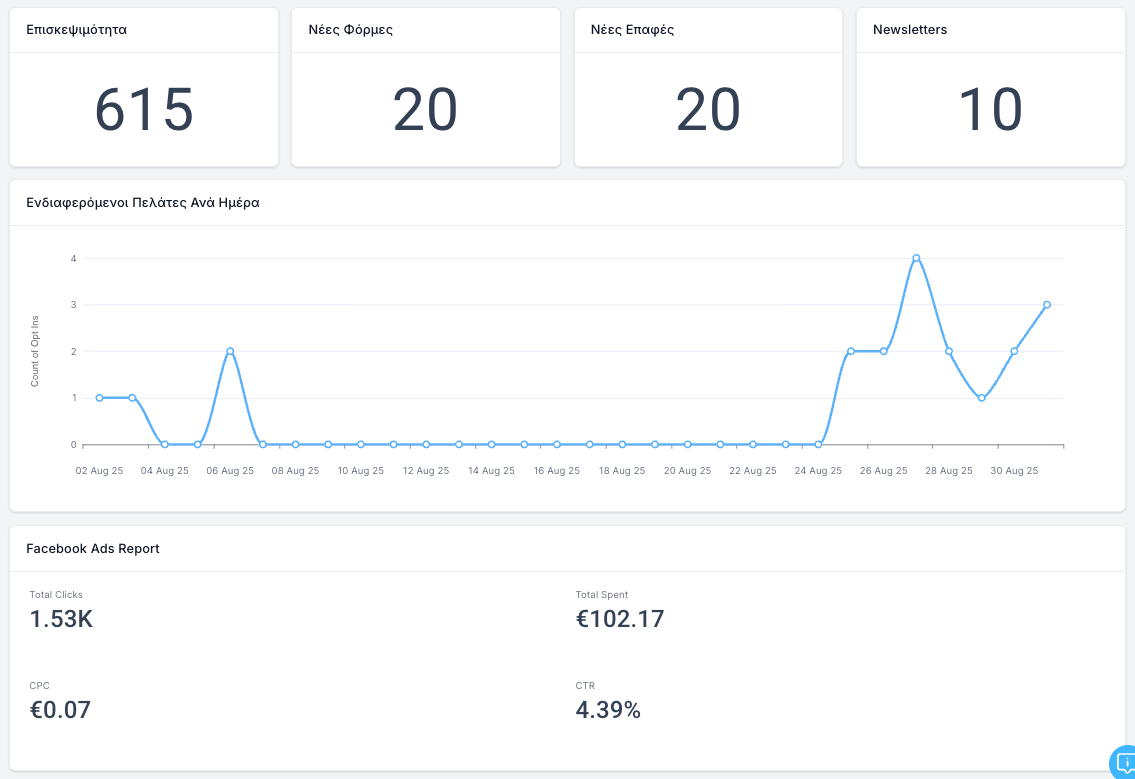Click the first data point on the chart line

pyautogui.click(x=99, y=398)
